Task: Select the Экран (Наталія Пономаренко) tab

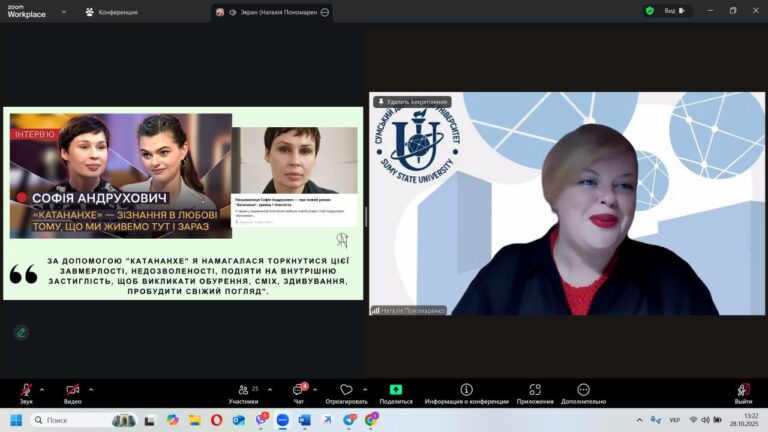Action: (x=272, y=12)
